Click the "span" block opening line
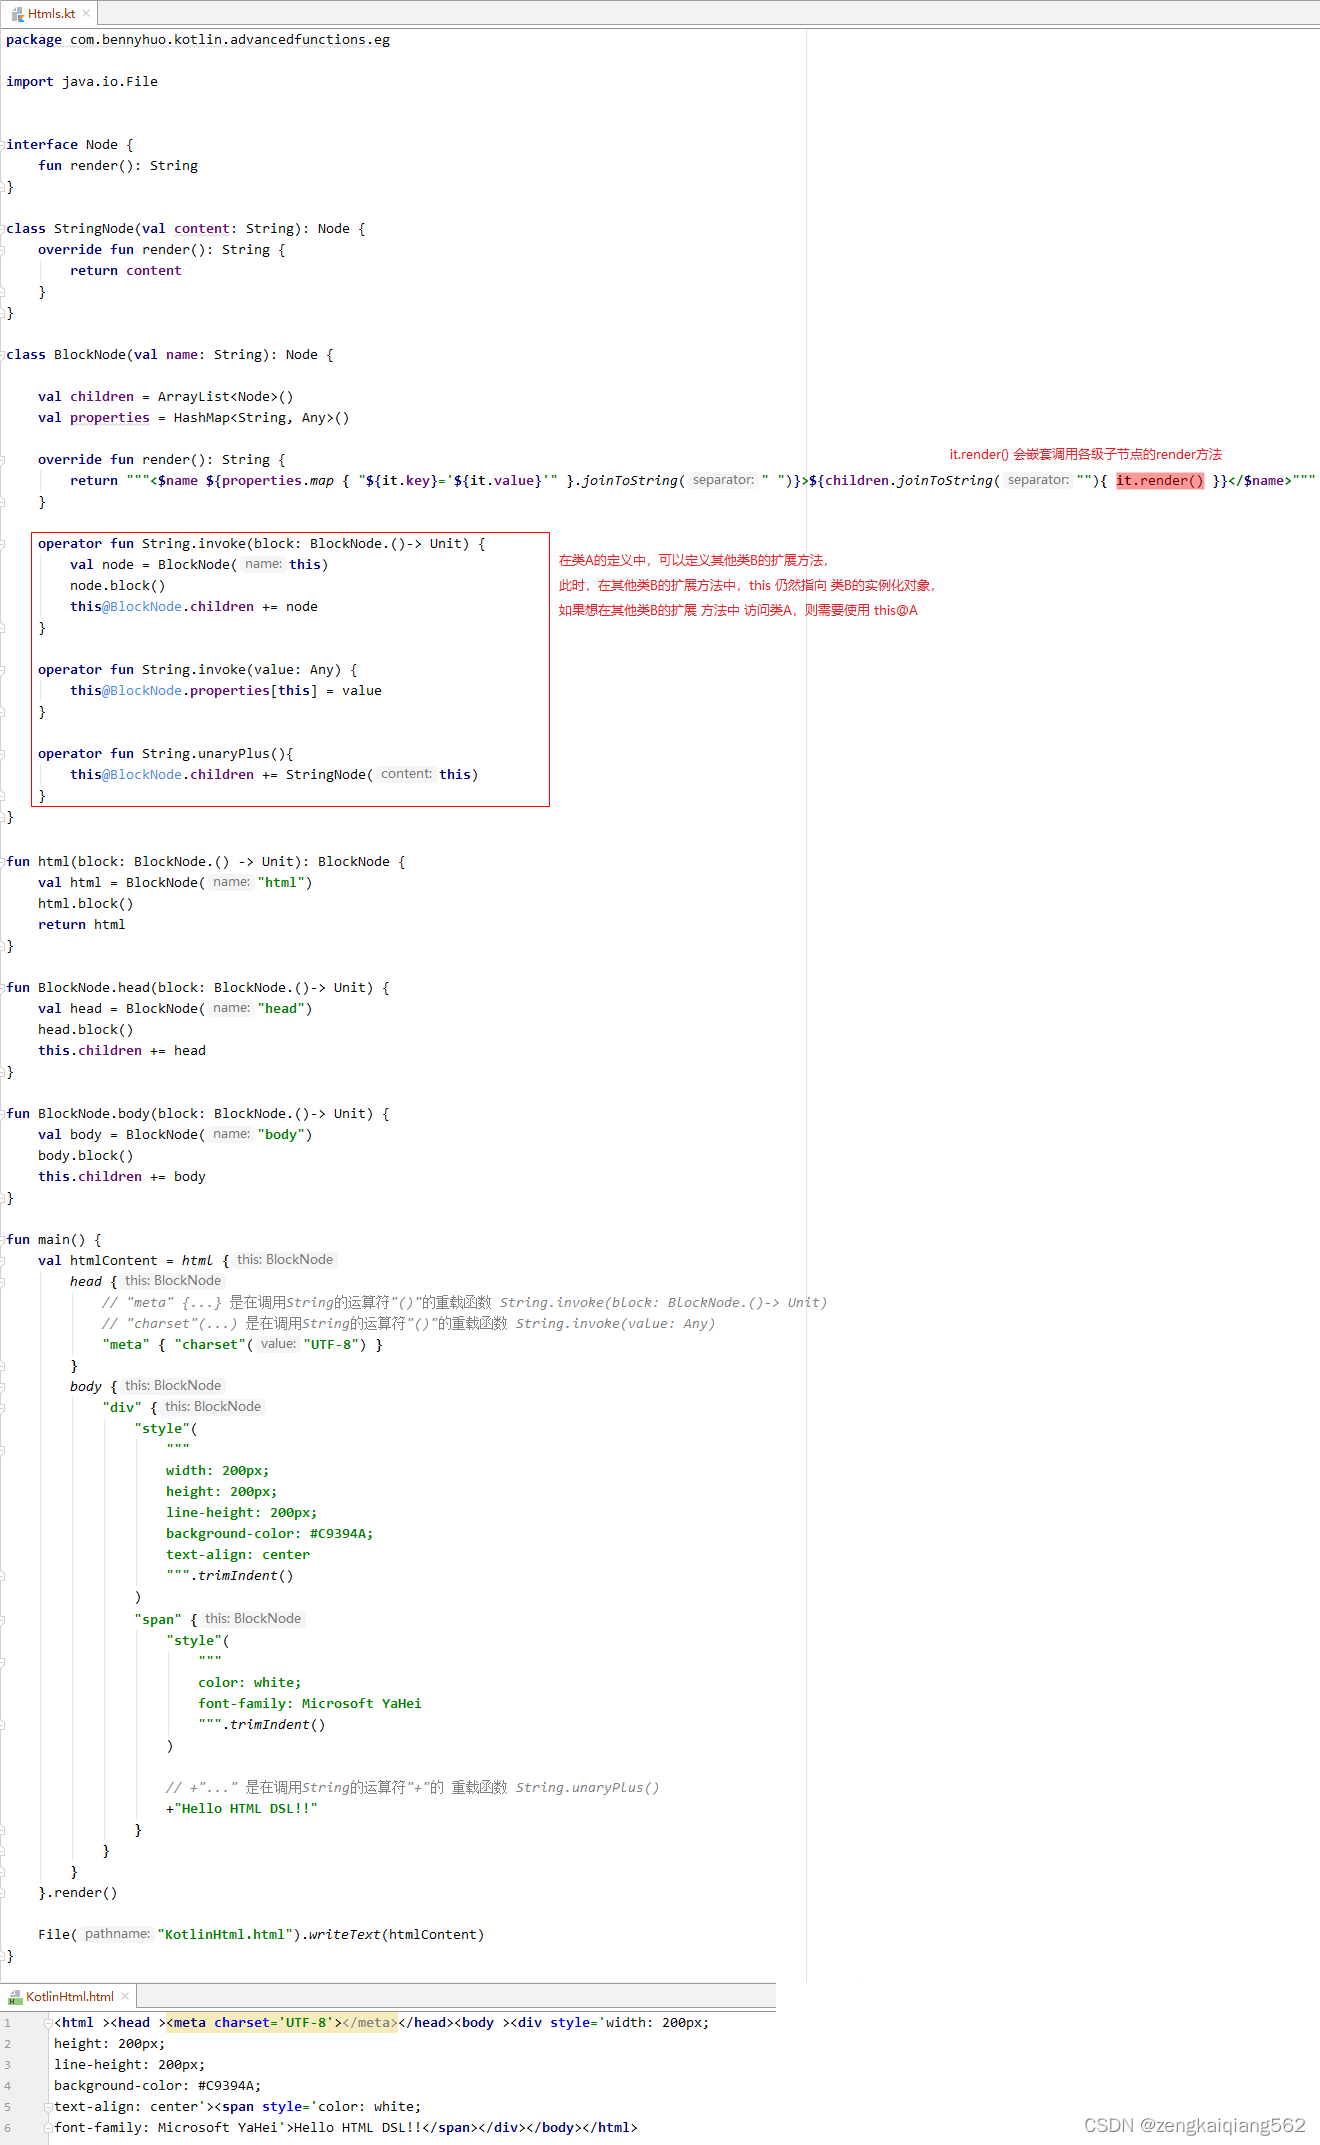The height and width of the screenshot is (2145, 1320). [x=166, y=1619]
